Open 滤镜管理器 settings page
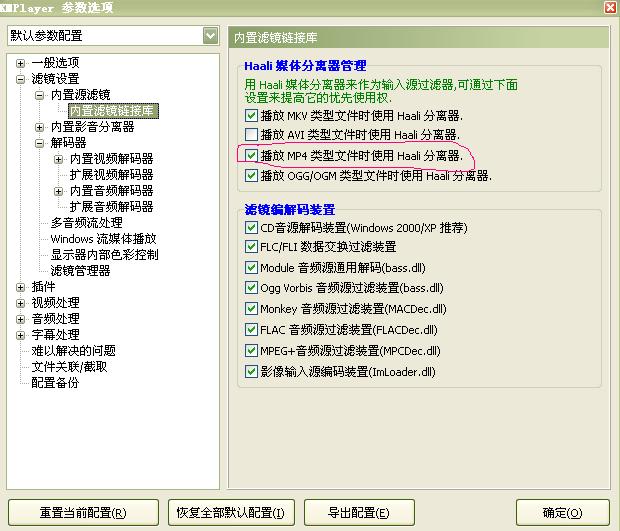Screen dimensions: 620x531 (80, 271)
